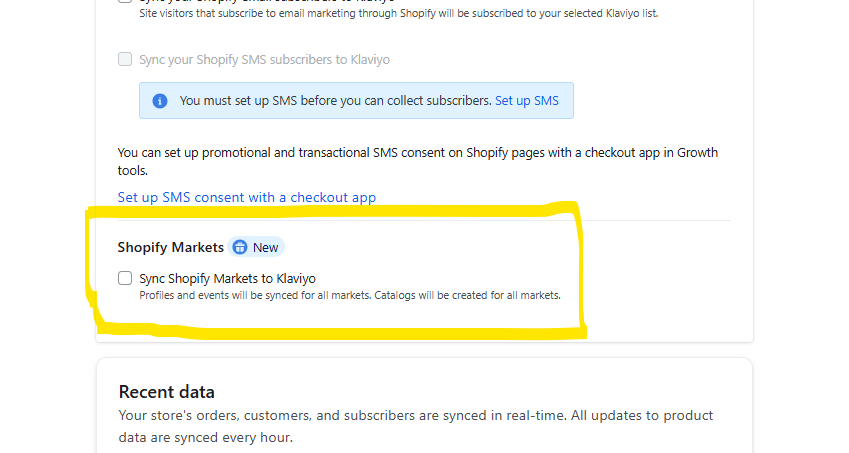Click the Recent data heading
The width and height of the screenshot is (849, 453).
coord(167,391)
